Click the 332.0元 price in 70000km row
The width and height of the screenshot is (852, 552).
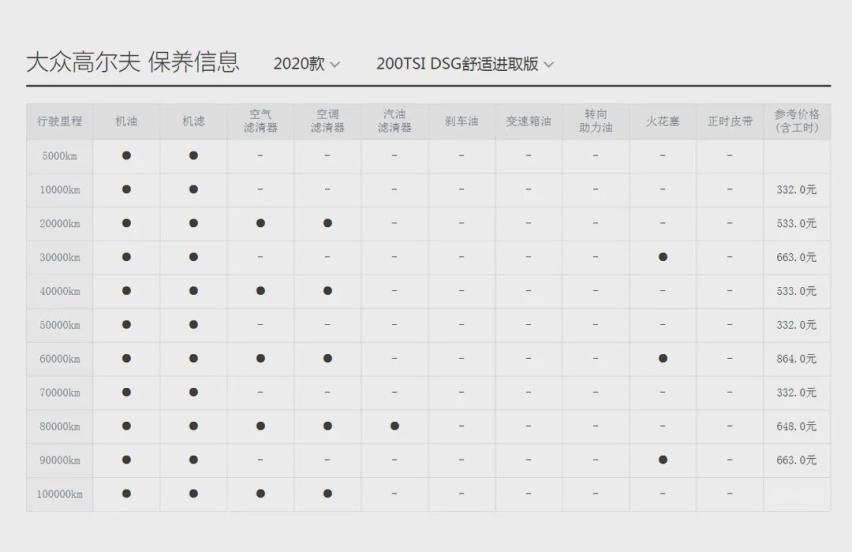797,392
